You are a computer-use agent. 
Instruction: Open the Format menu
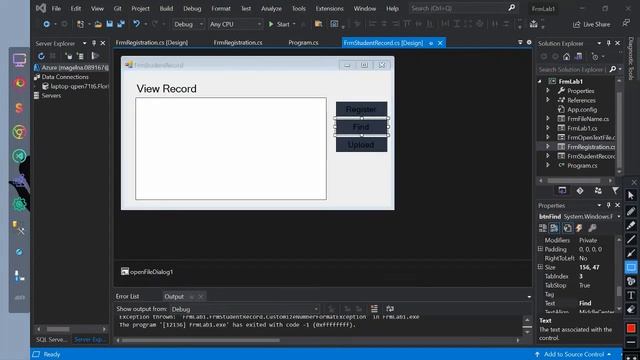221,9
